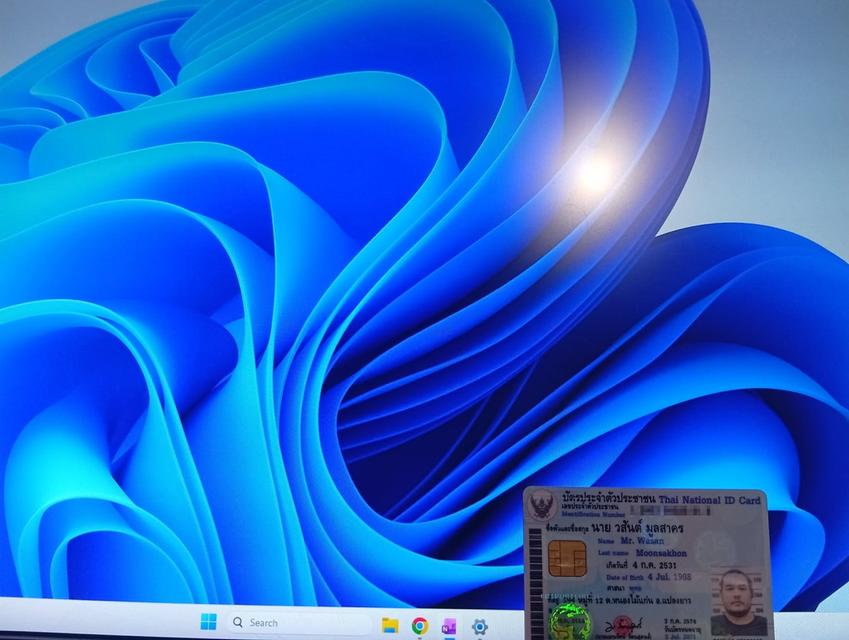Click the taskbar Search box
This screenshot has width=849, height=640.
[299, 623]
